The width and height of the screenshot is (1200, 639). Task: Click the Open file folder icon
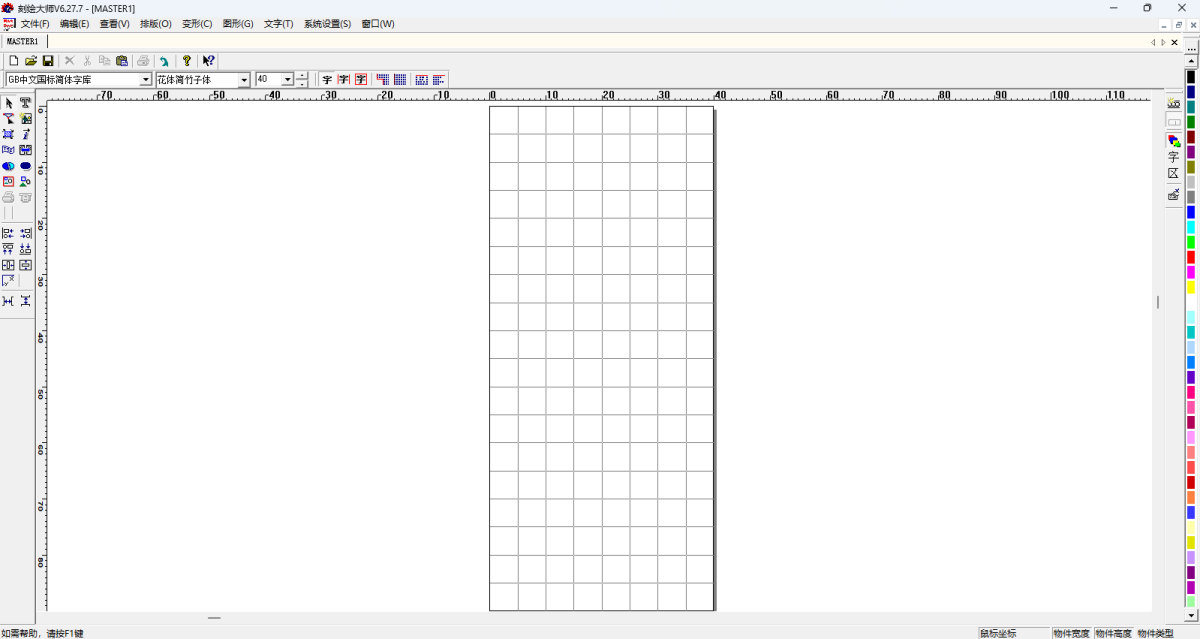(x=31, y=61)
